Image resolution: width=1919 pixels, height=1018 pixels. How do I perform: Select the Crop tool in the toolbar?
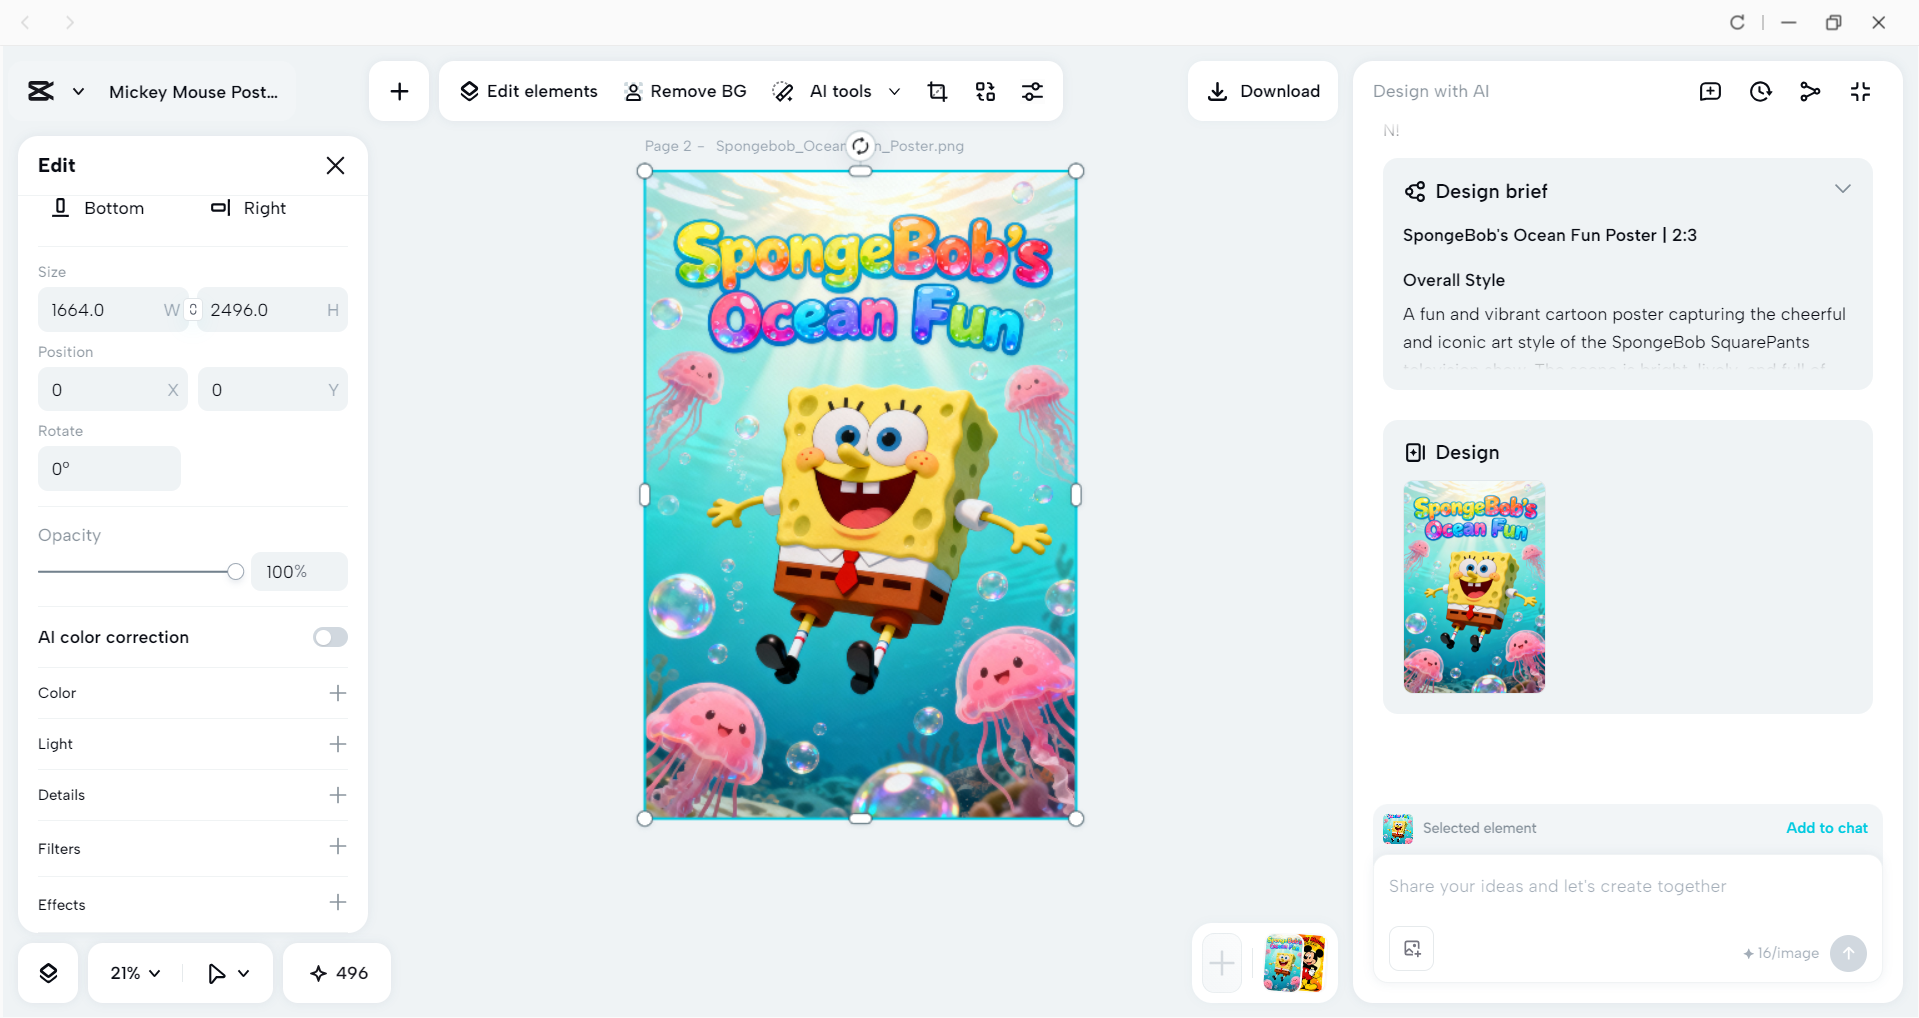click(x=937, y=91)
